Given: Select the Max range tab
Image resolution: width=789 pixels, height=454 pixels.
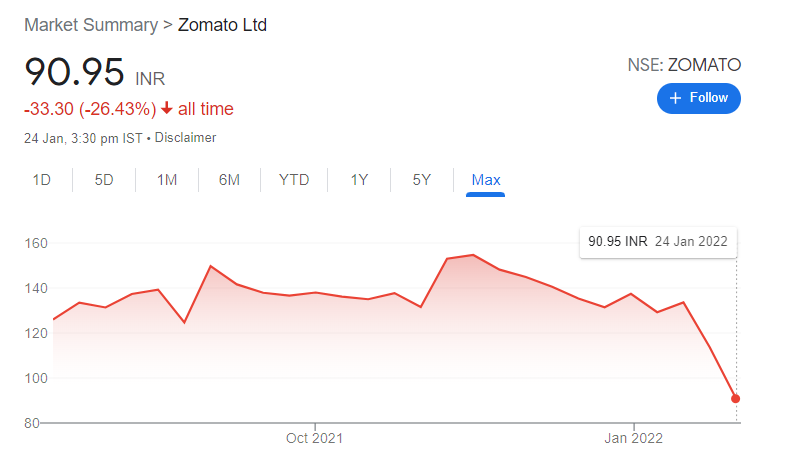Looking at the screenshot, I should click(x=486, y=180).
